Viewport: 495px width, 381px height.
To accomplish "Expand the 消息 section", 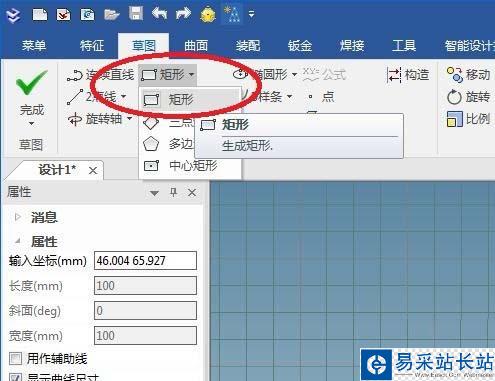I will pyautogui.click(x=18, y=217).
